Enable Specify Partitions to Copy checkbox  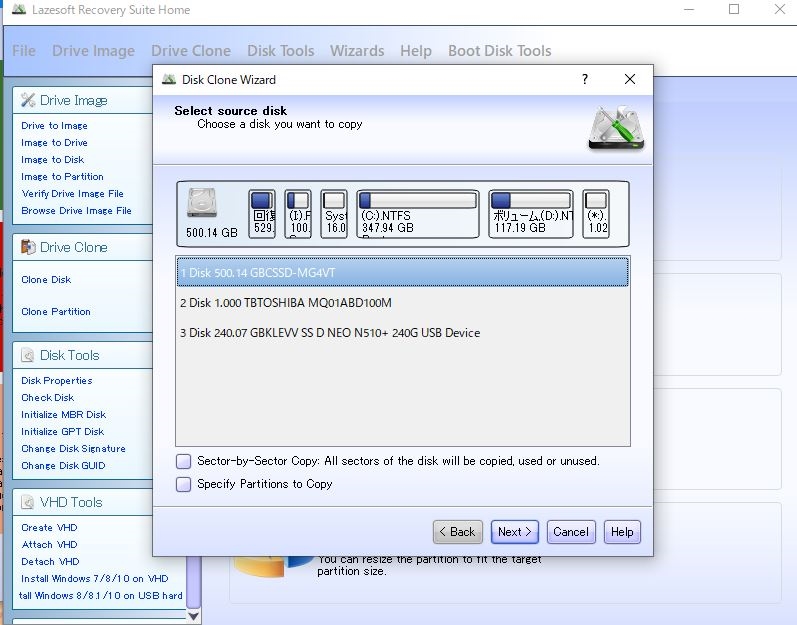coord(183,484)
